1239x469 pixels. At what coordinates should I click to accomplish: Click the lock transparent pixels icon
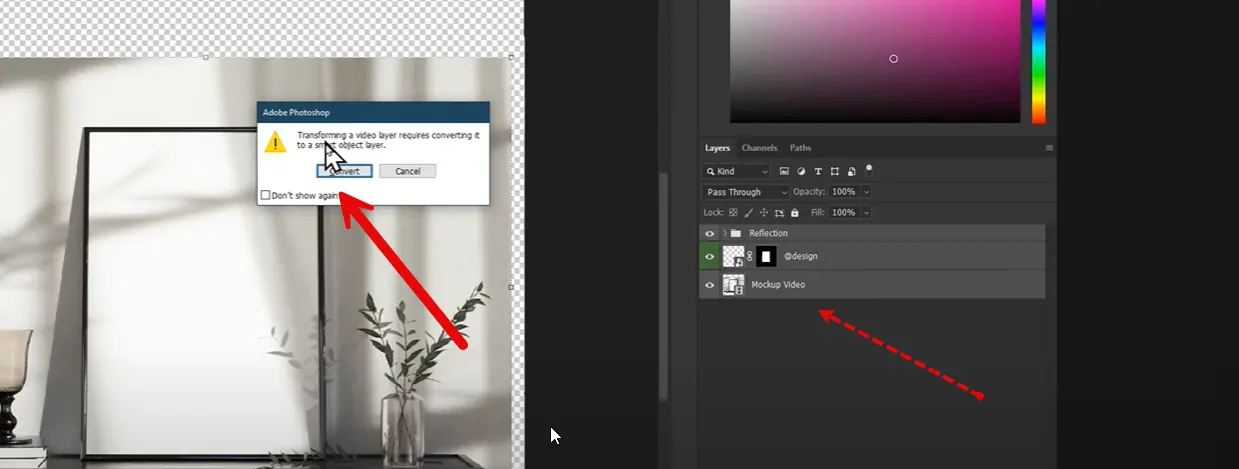pyautogui.click(x=733, y=213)
